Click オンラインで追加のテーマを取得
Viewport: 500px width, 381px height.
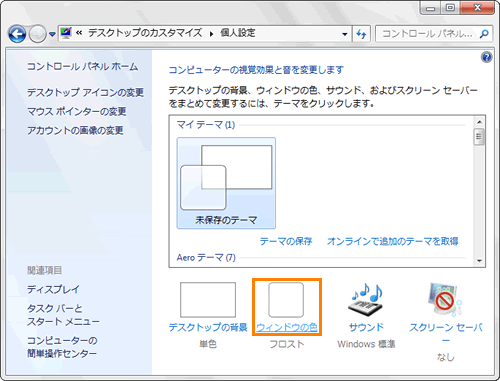tap(393, 241)
